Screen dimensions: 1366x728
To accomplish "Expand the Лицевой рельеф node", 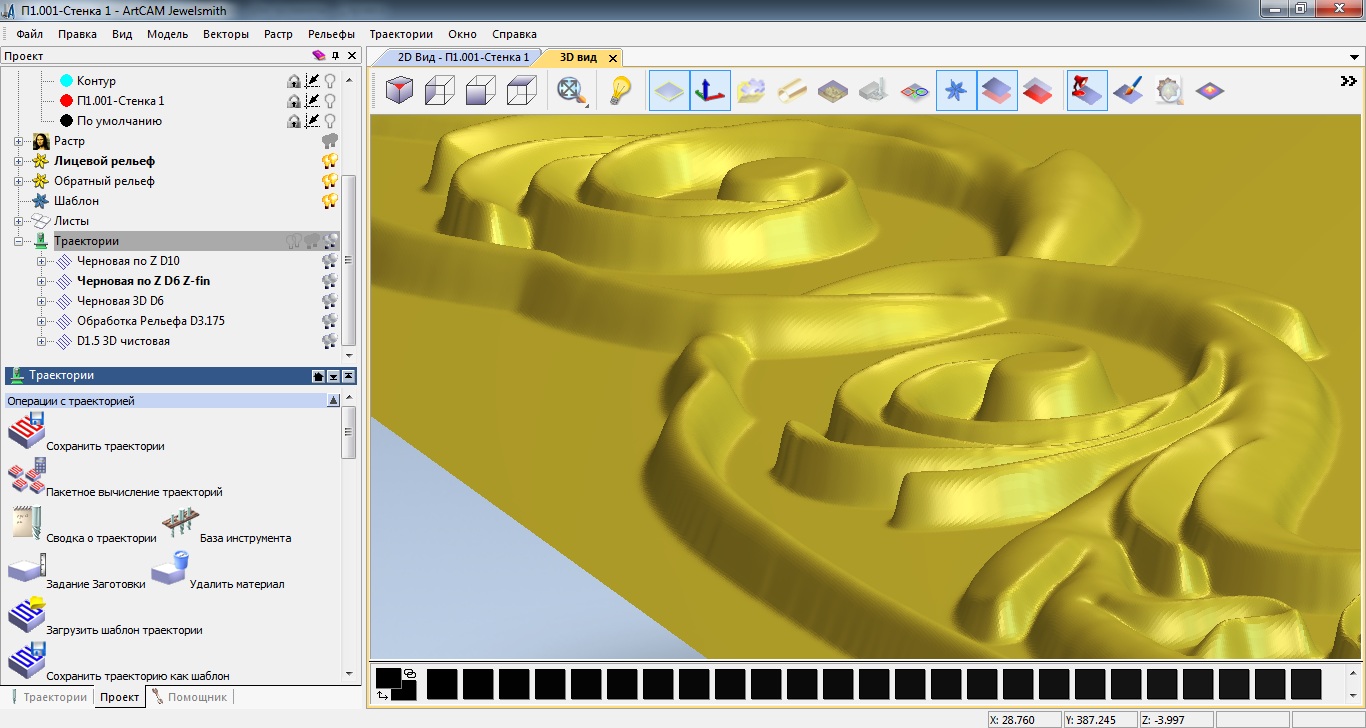I will (18, 161).
